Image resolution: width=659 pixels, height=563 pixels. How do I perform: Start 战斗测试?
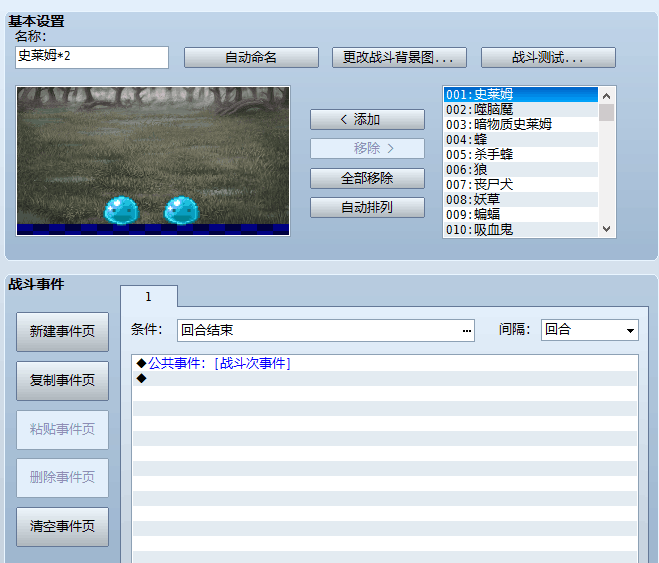point(548,57)
